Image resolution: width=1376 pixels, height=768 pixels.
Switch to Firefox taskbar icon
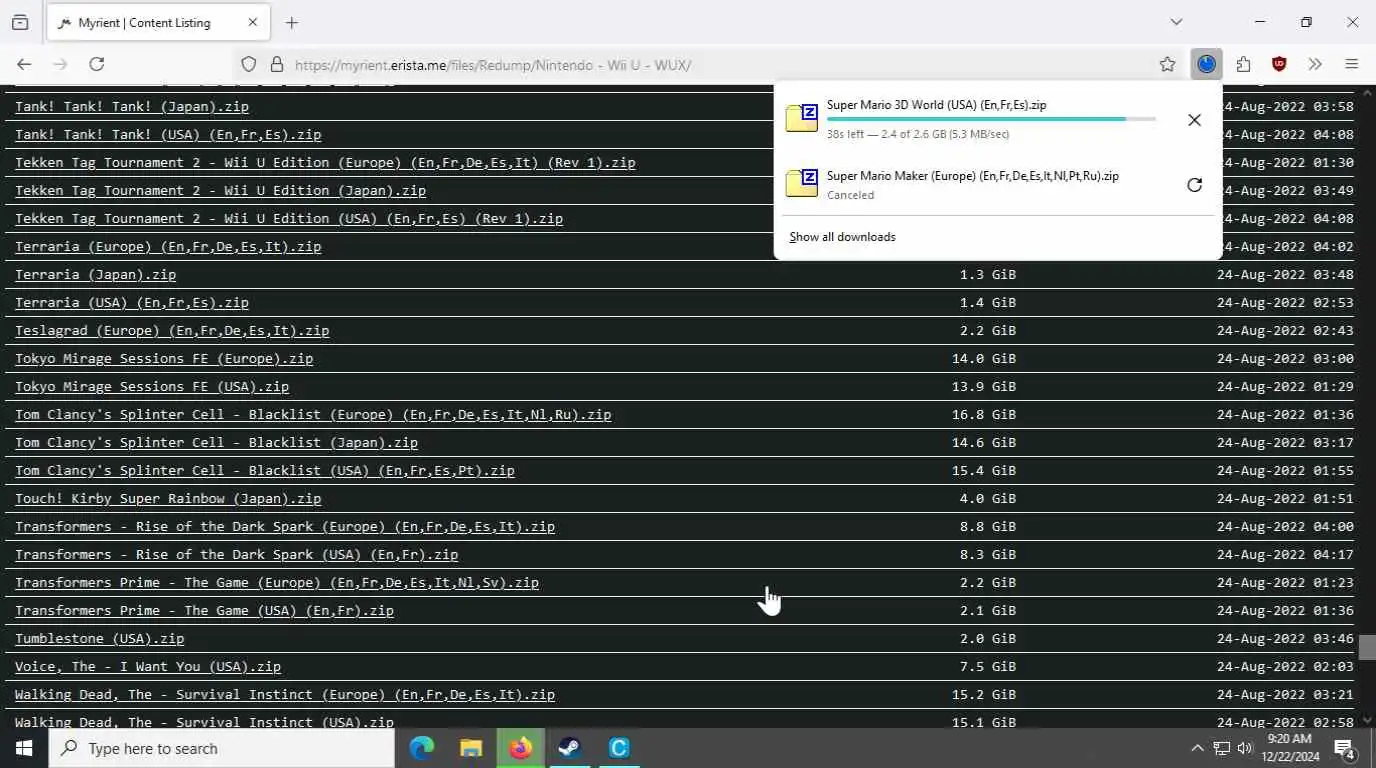click(520, 748)
